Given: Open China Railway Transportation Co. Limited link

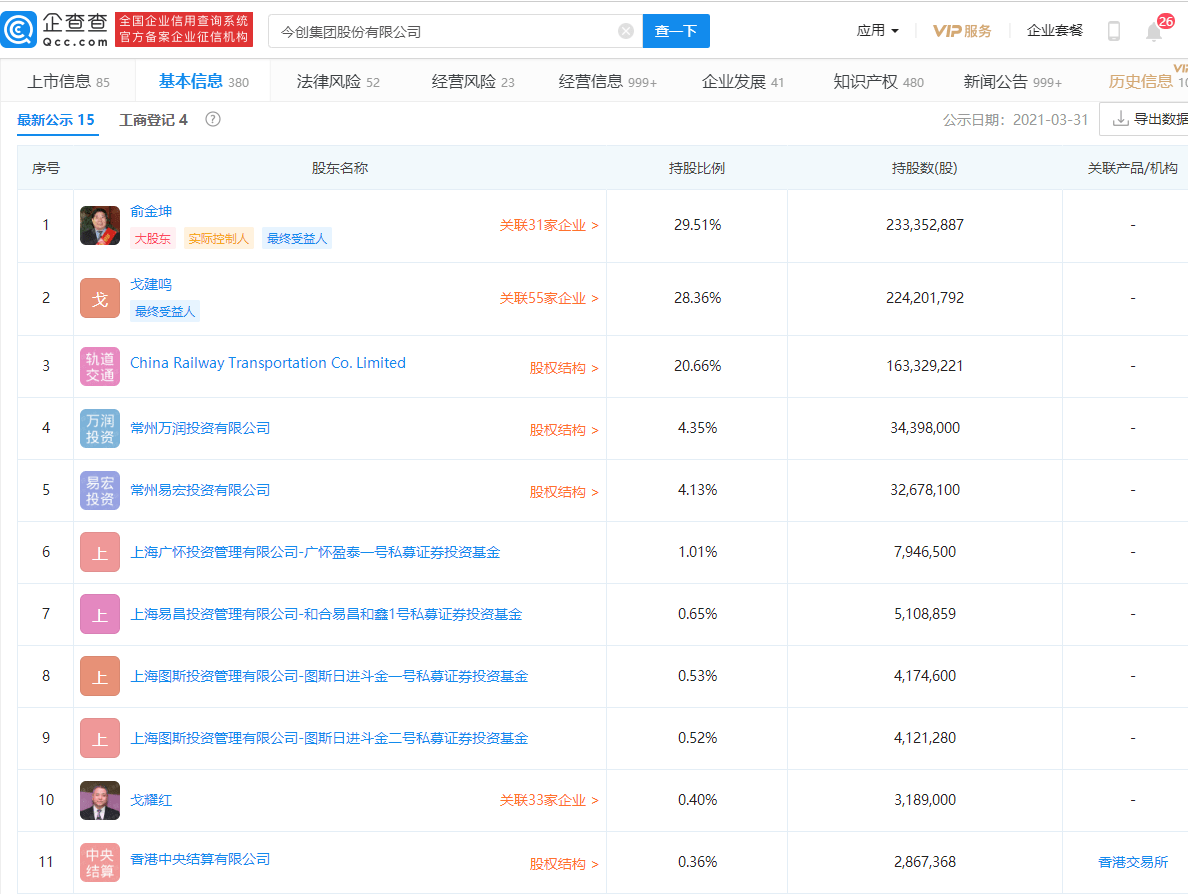Looking at the screenshot, I should 267,363.
